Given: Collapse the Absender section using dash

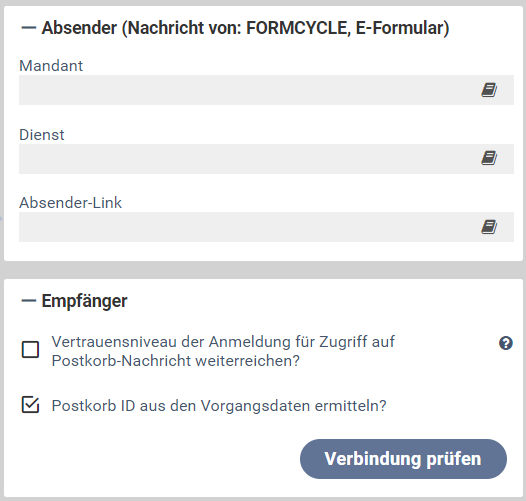Looking at the screenshot, I should pyautogui.click(x=29, y=28).
